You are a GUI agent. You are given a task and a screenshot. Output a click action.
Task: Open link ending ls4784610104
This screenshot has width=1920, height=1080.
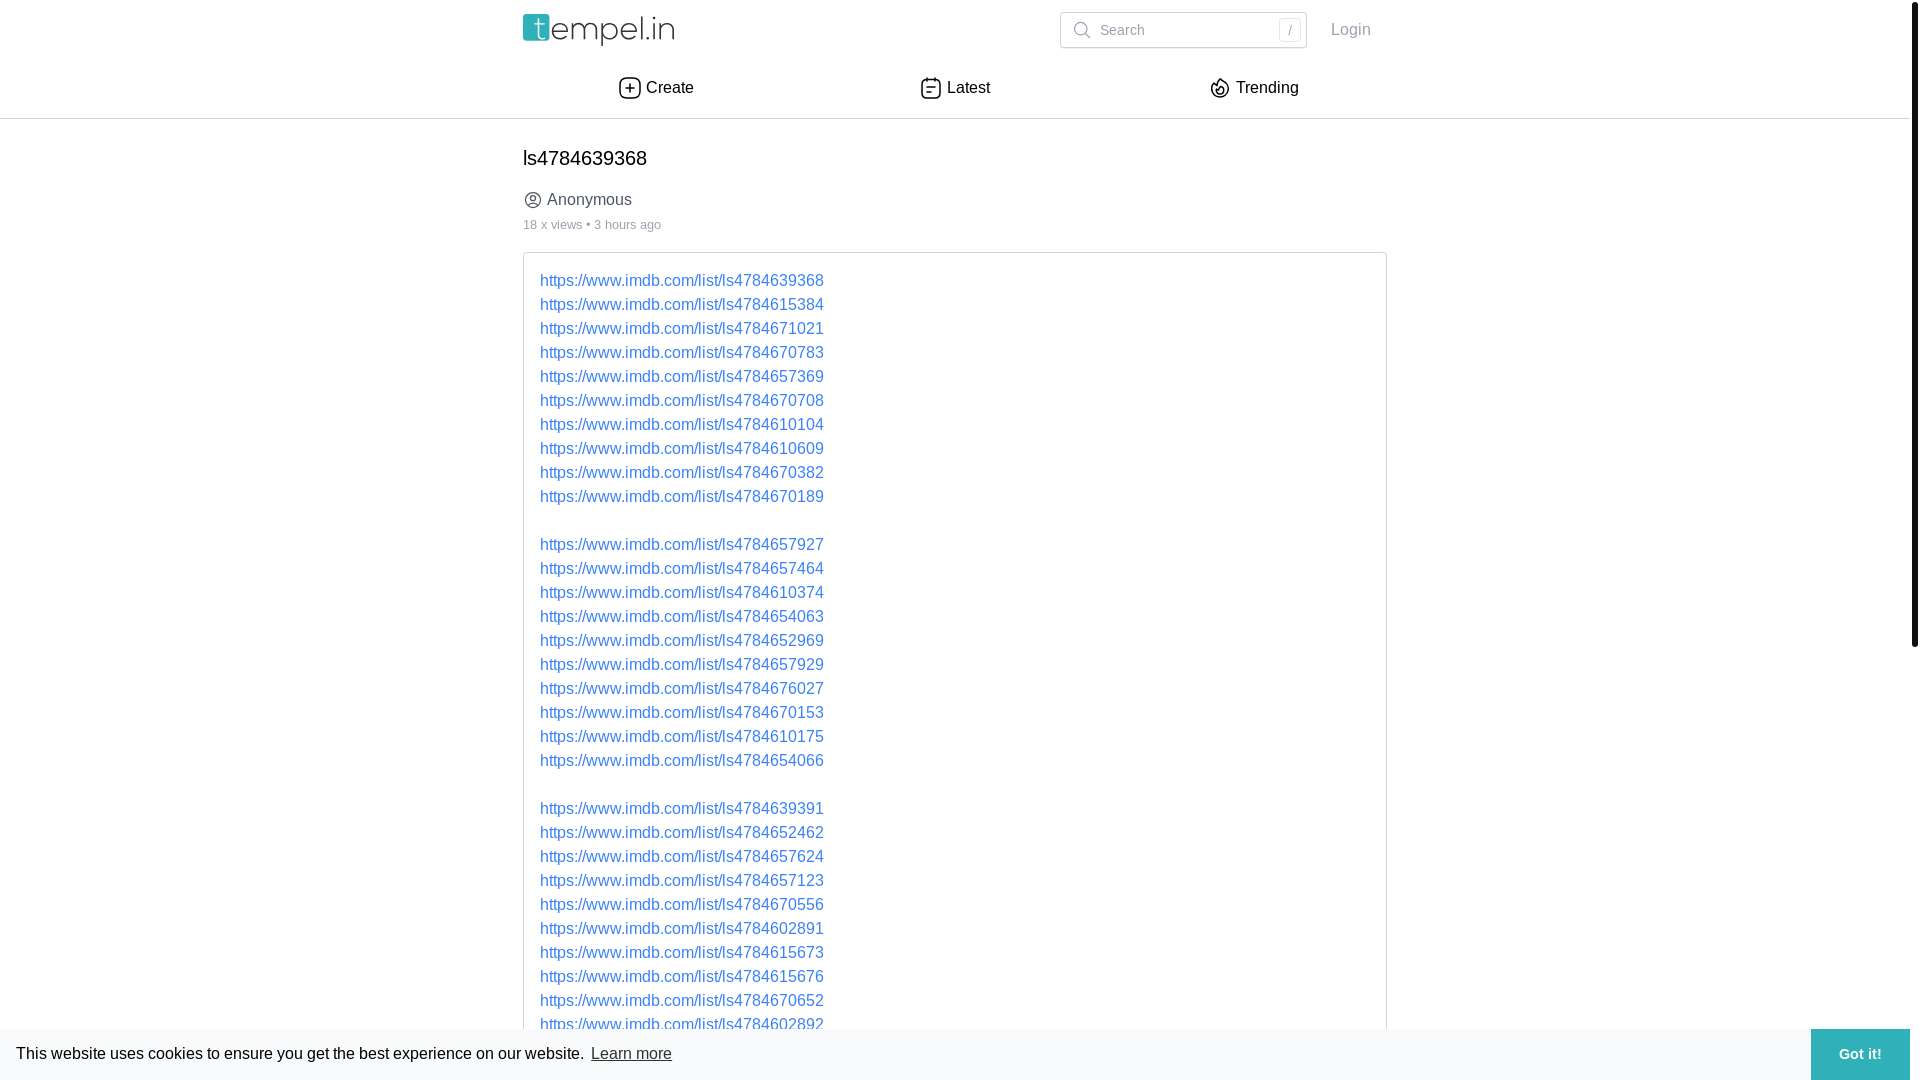pyautogui.click(x=682, y=425)
